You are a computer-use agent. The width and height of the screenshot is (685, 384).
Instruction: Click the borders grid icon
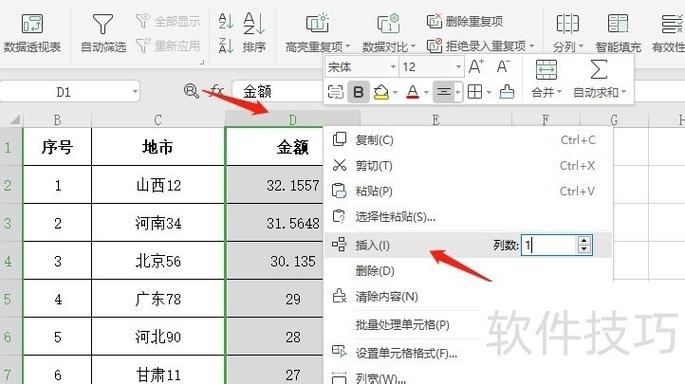[x=475, y=92]
